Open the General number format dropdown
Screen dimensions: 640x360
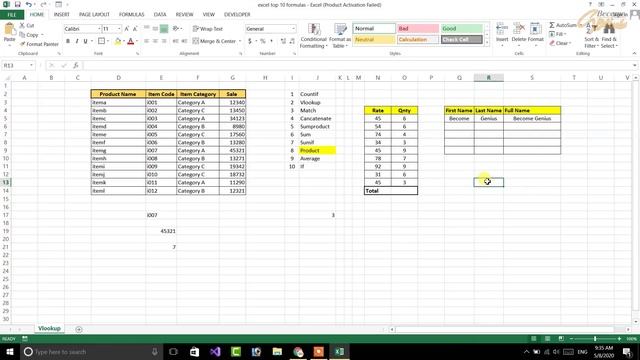coord(293,29)
